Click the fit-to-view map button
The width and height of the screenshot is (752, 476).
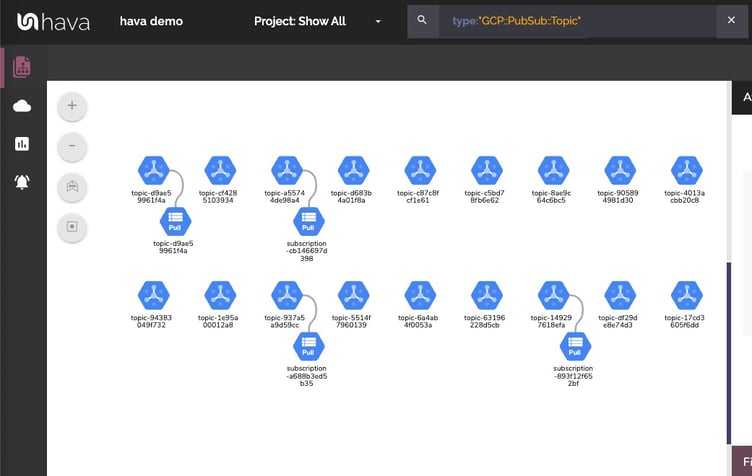point(72,186)
